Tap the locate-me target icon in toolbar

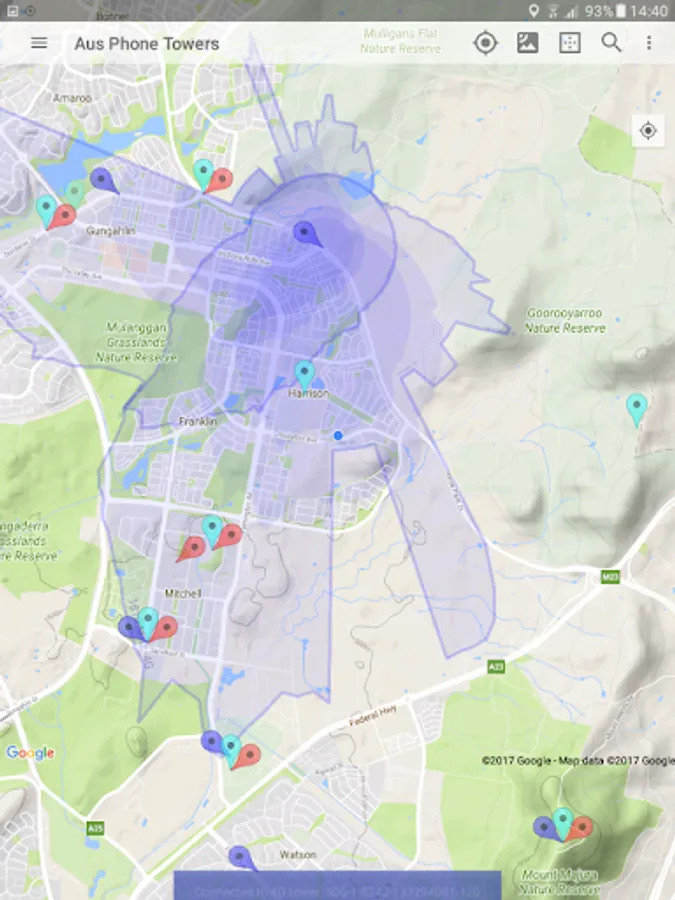486,43
